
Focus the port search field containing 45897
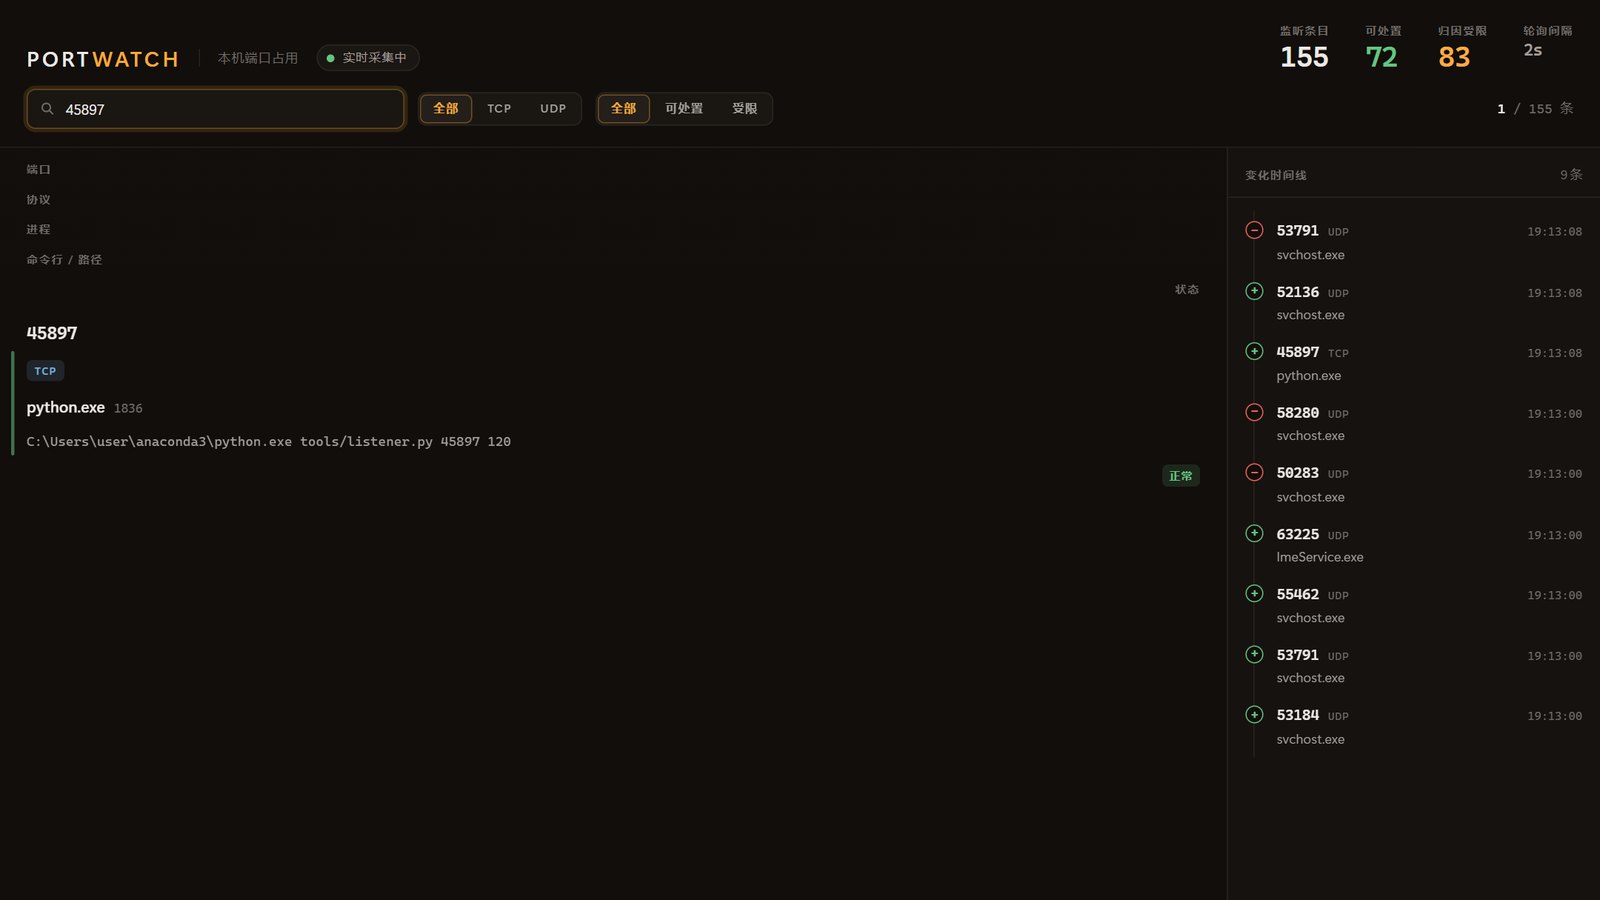pyautogui.click(x=216, y=109)
